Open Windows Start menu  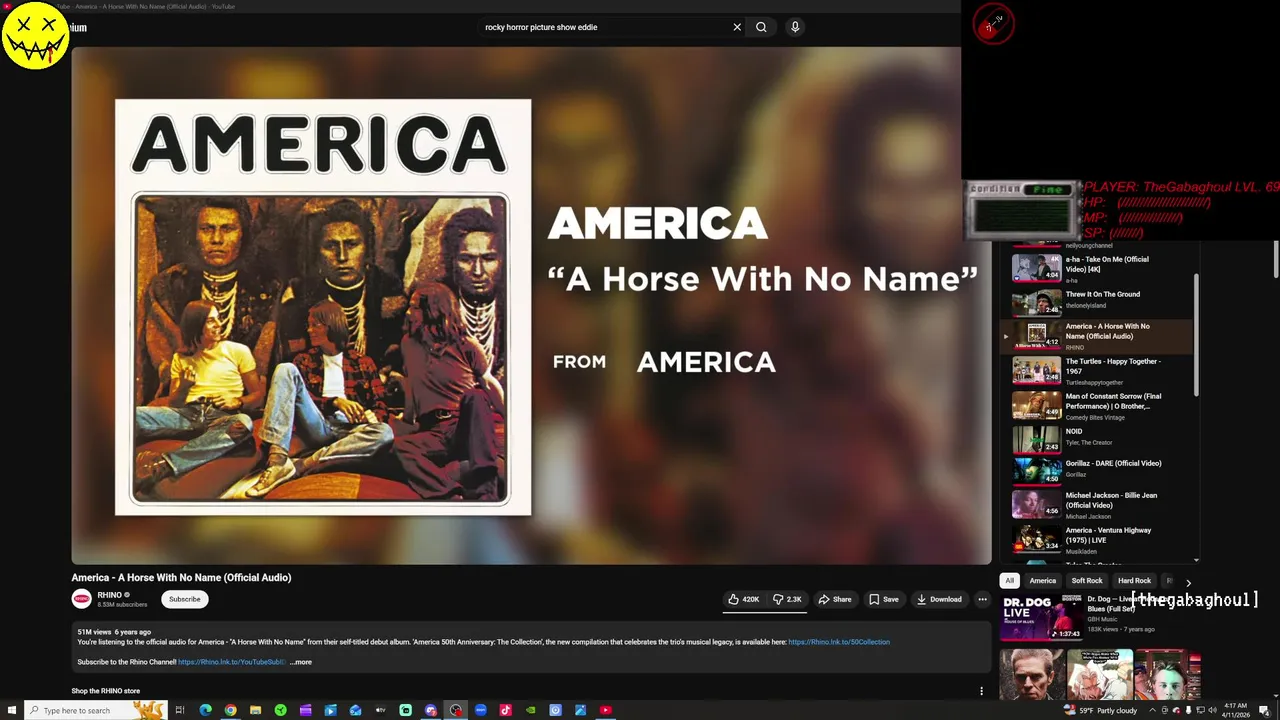pos(12,710)
